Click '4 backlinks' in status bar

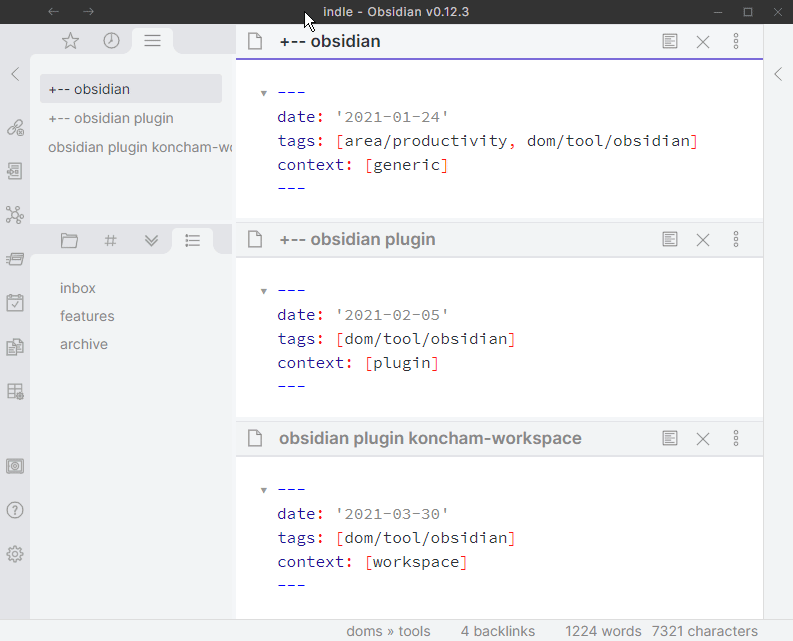[x=498, y=631]
